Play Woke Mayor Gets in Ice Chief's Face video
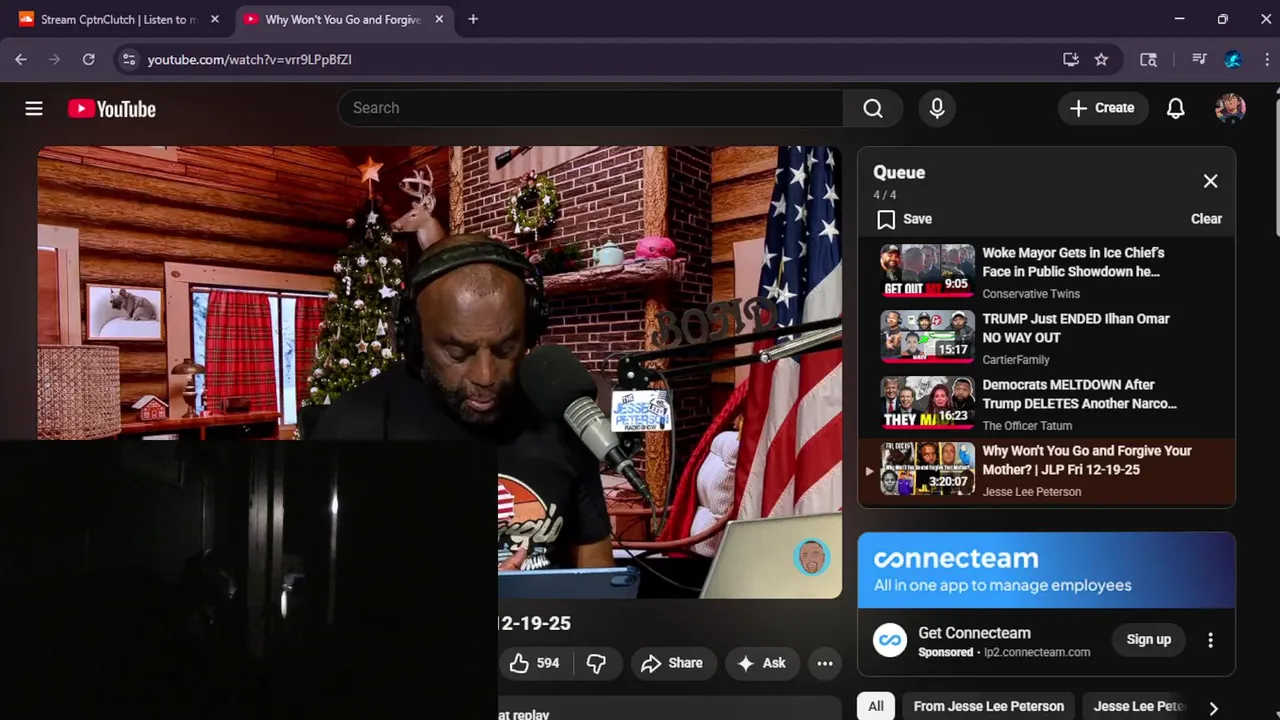 coord(1046,272)
